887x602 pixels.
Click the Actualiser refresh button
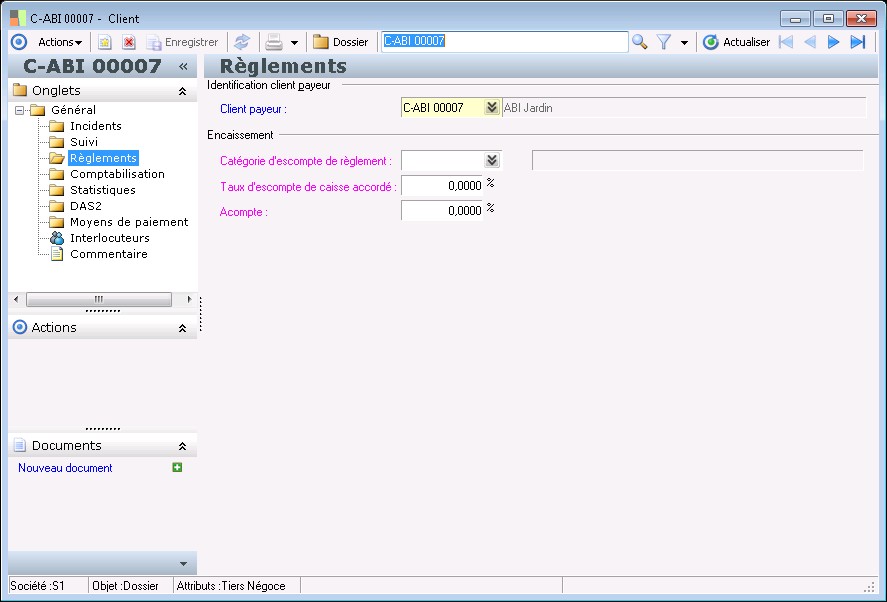(736, 42)
